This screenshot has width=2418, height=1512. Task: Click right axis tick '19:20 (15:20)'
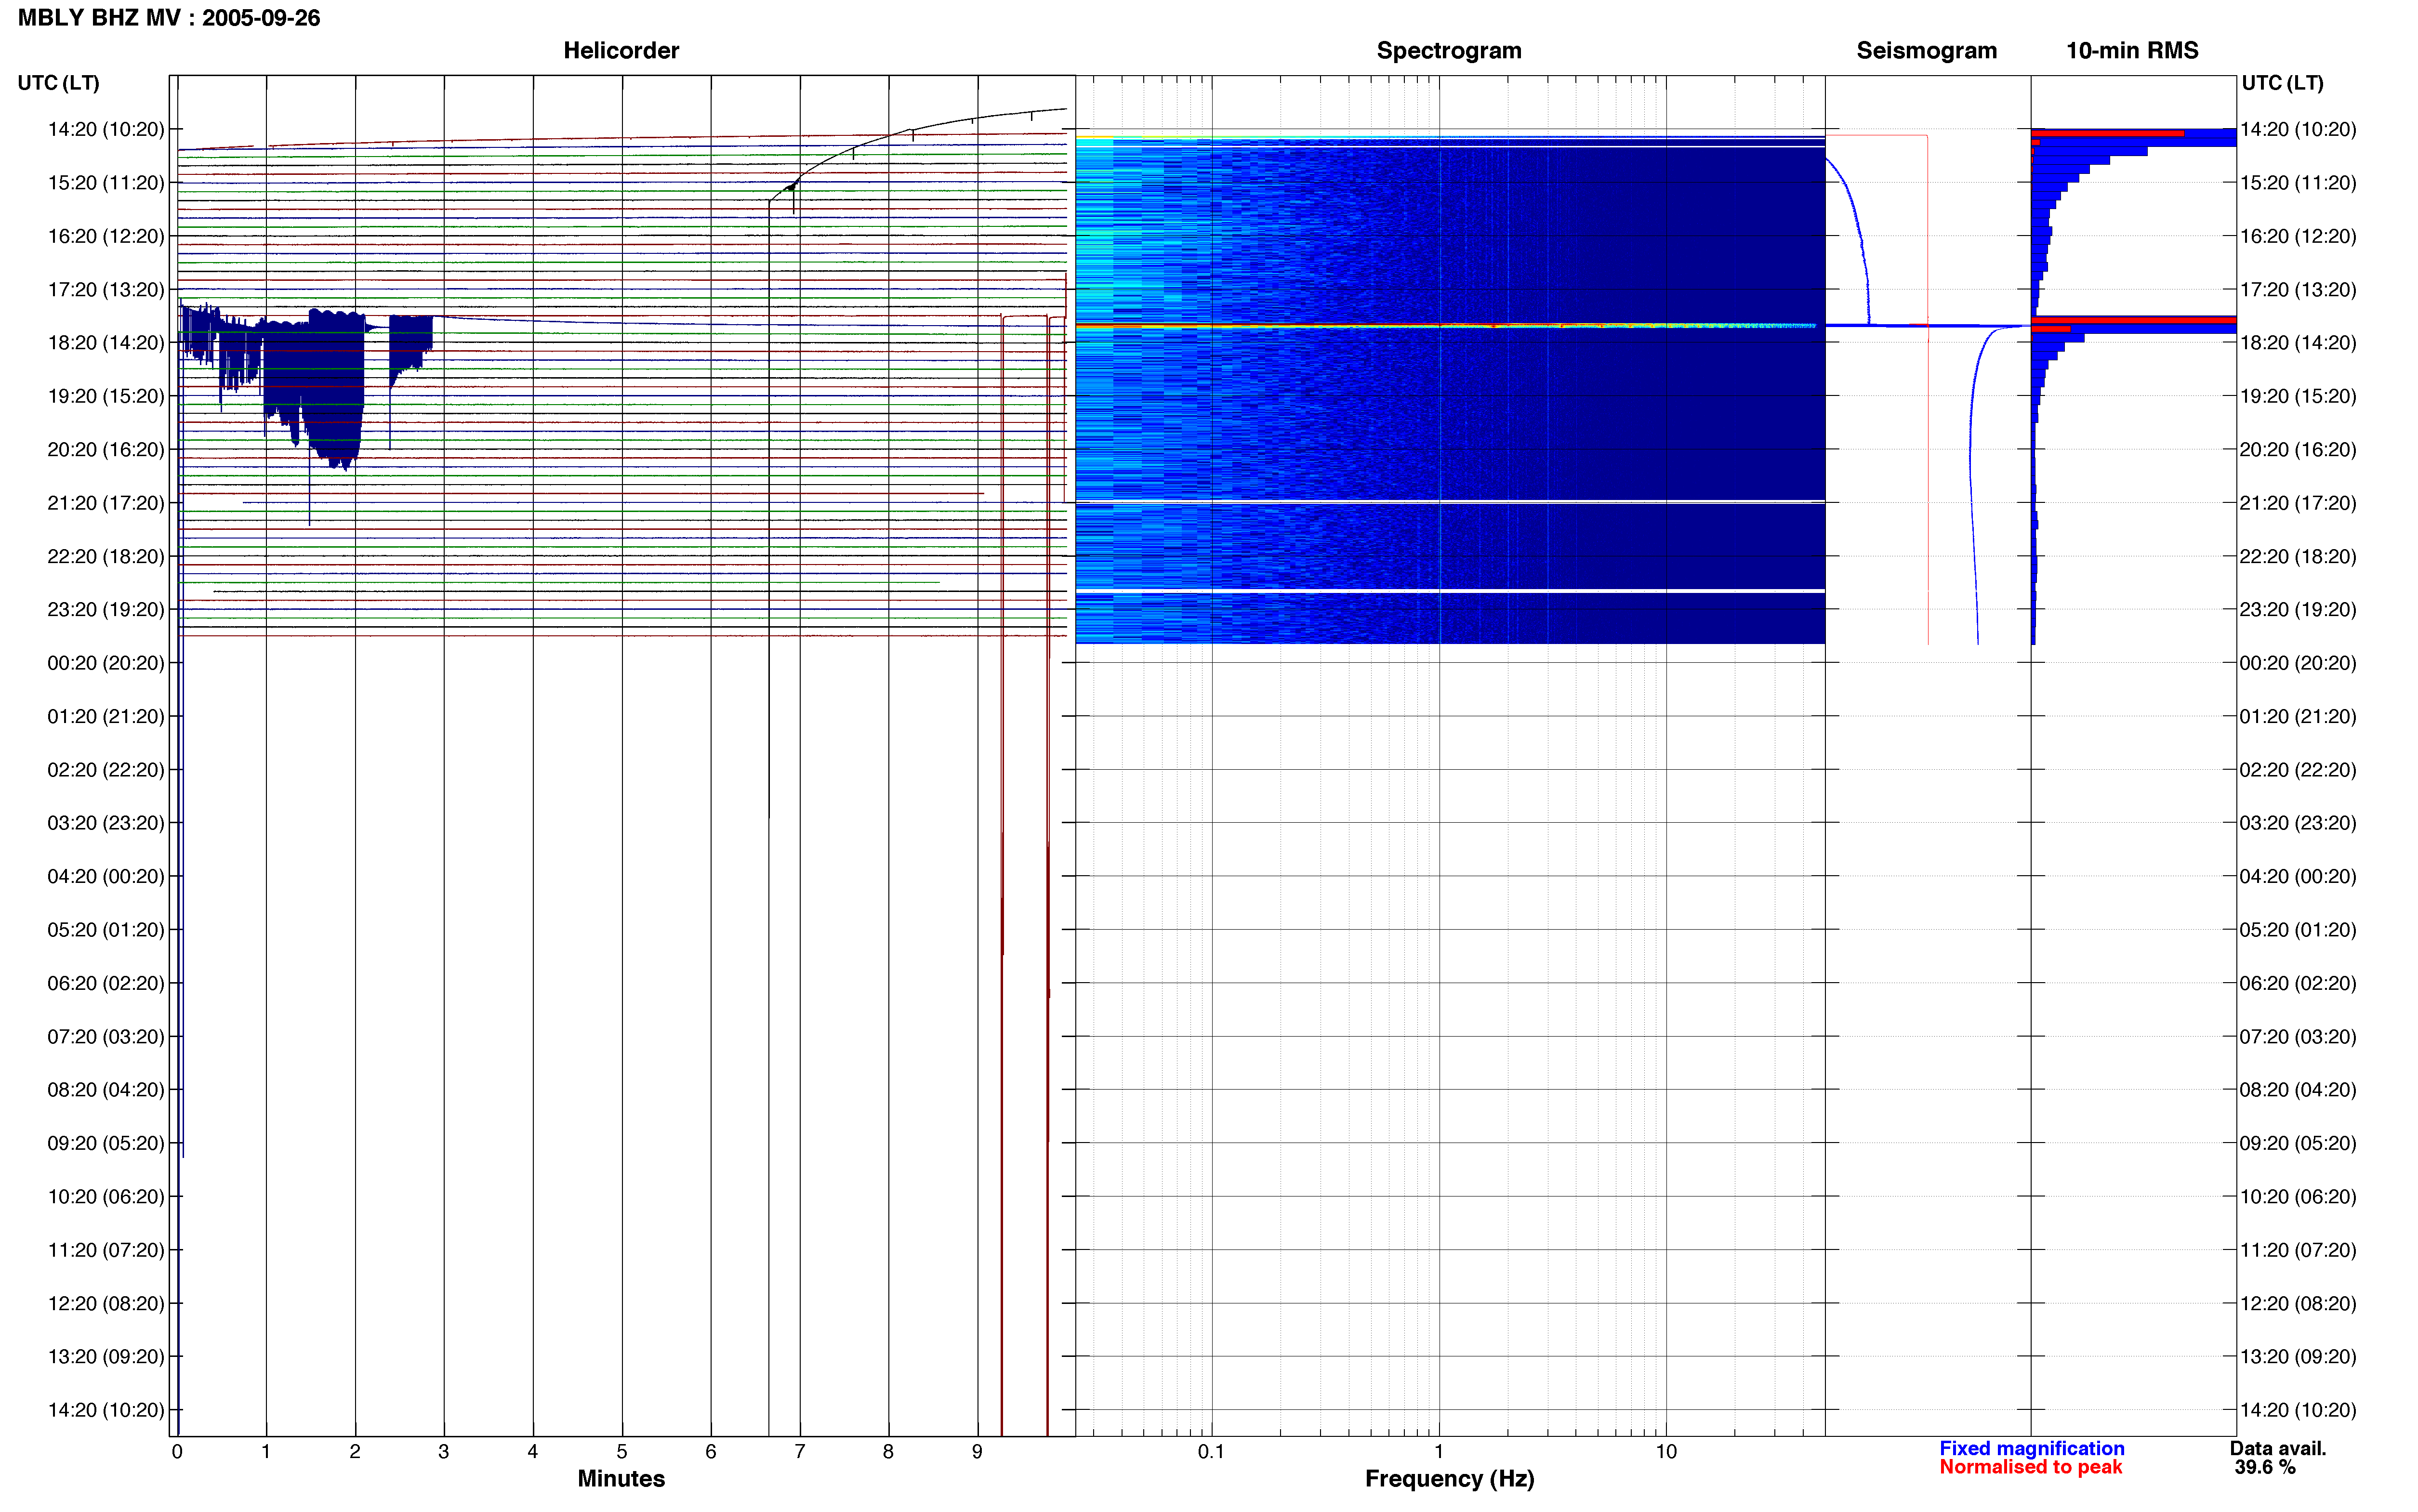point(2298,397)
